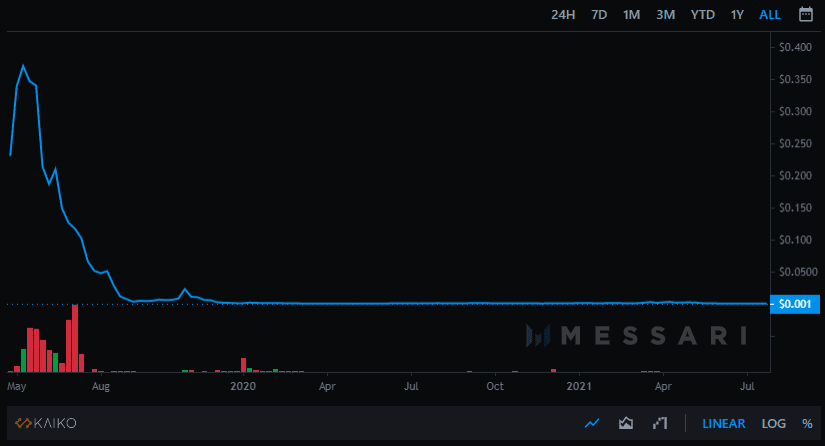Click the 2020 label on time axis
This screenshot has width=825, height=446.
point(243,386)
